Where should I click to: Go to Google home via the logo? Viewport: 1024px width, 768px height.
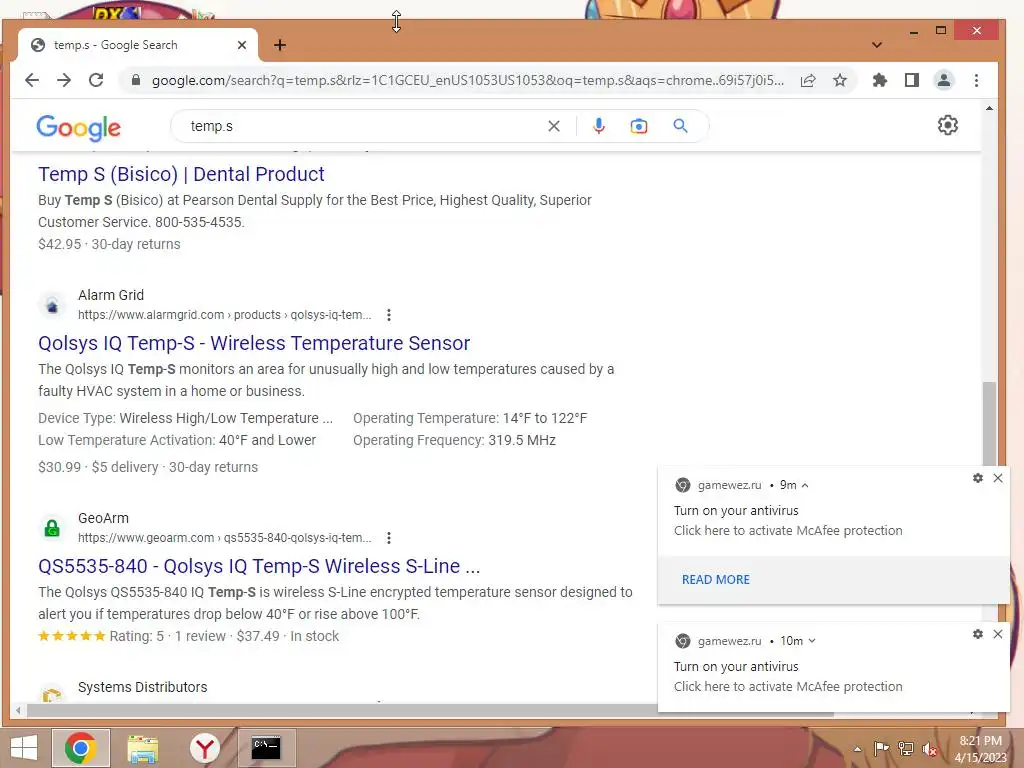(x=78, y=127)
